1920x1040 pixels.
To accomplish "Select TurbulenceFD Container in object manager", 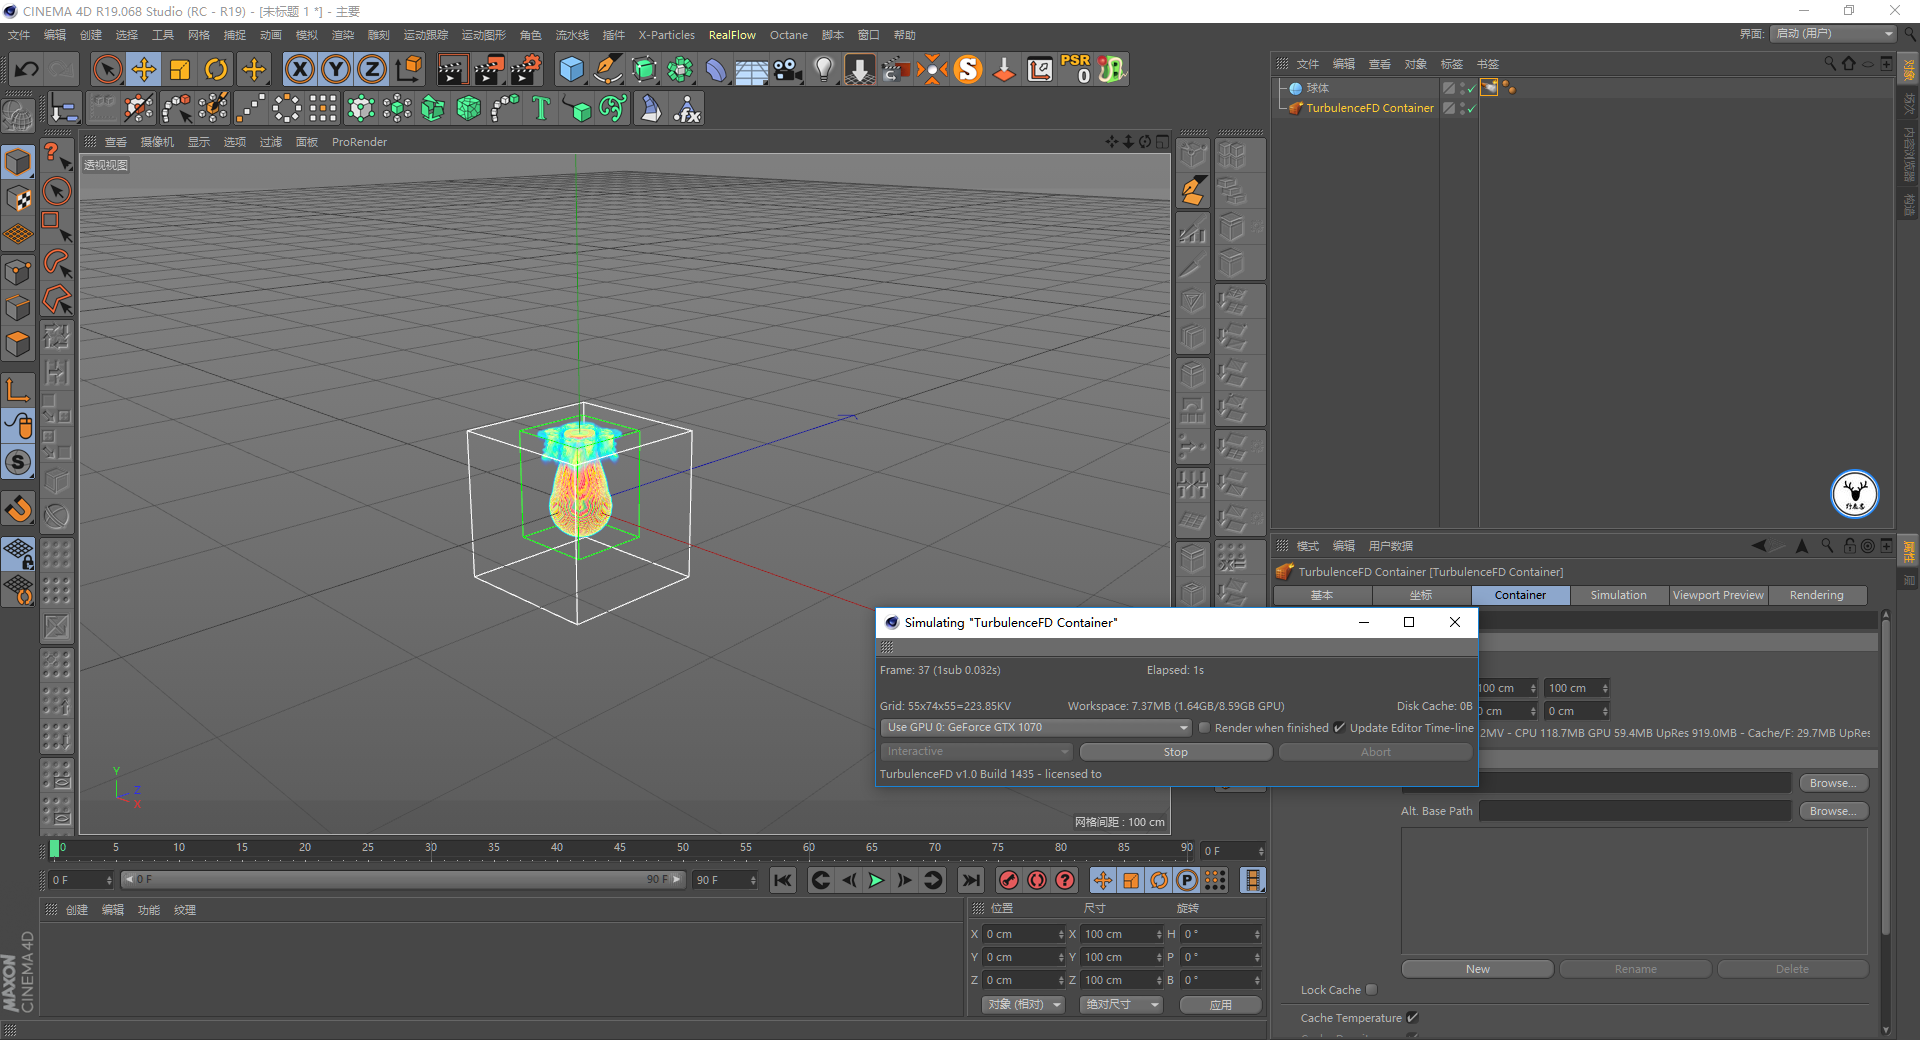I will (x=1369, y=108).
